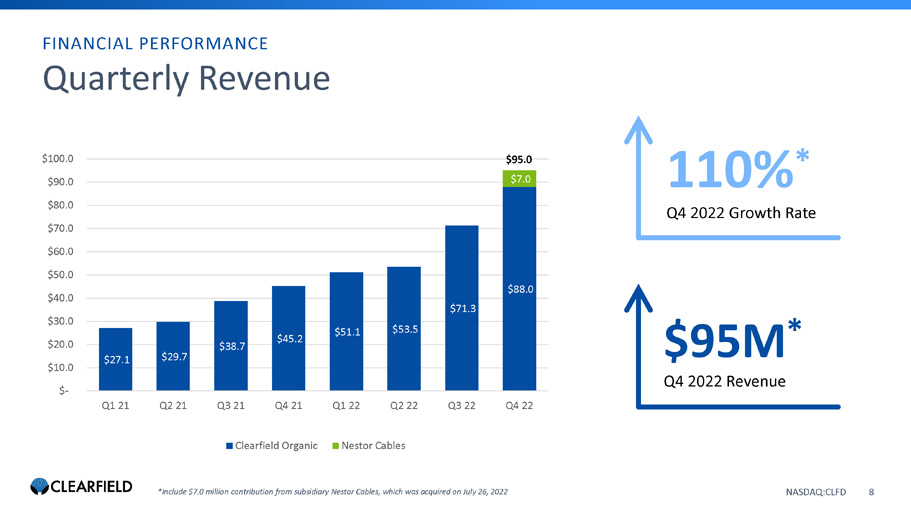Click the Q2 21 bar labeled $29.7
The width and height of the screenshot is (911, 512).
(173, 356)
